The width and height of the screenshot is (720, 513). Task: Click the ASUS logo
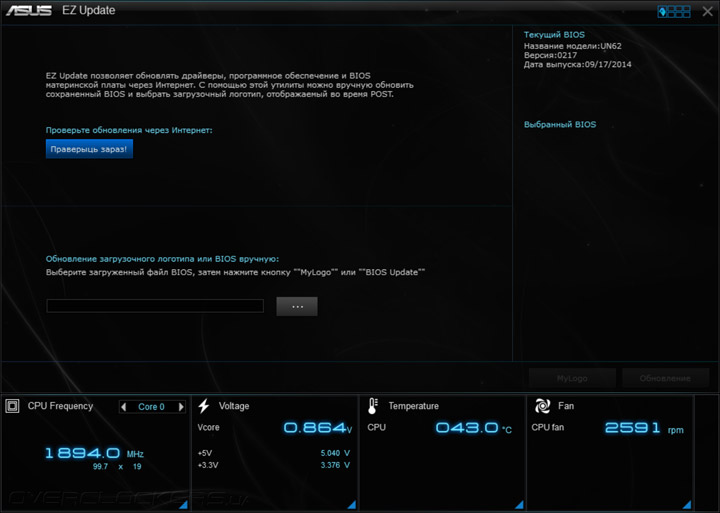pos(28,11)
